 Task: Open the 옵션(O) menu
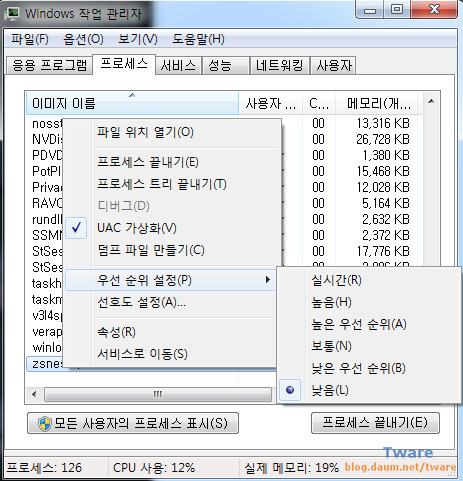coord(83,39)
